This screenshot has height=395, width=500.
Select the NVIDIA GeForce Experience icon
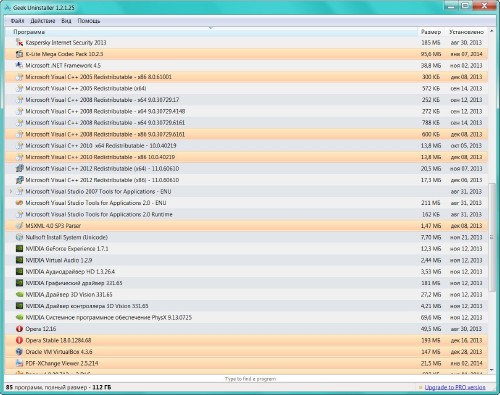19,249
